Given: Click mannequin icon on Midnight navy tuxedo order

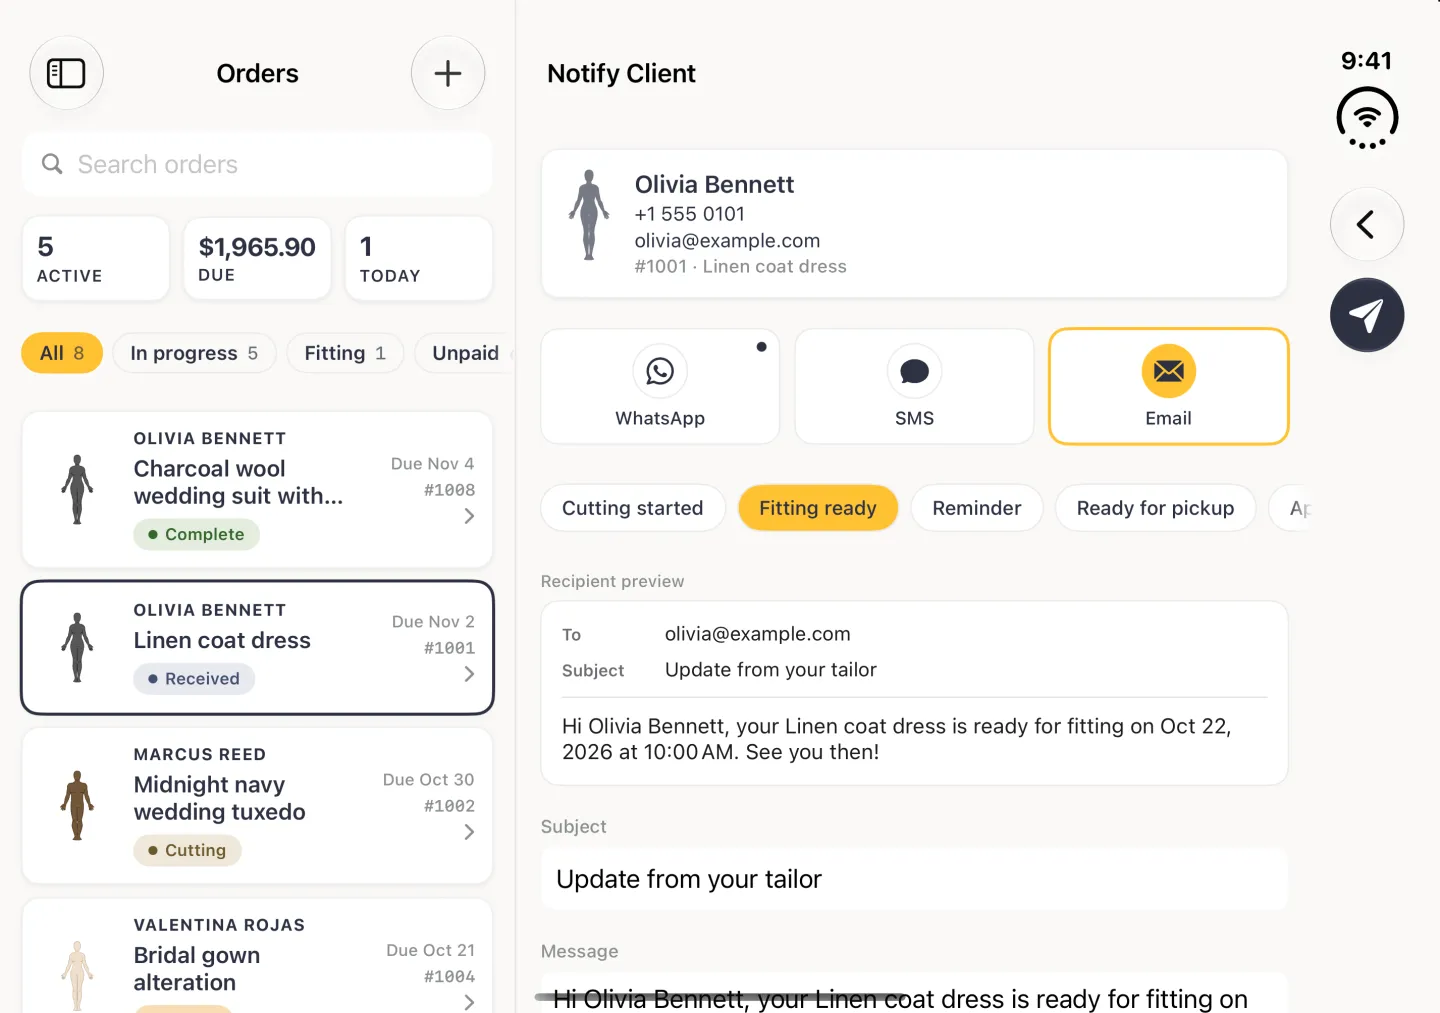Looking at the screenshot, I should [x=77, y=805].
